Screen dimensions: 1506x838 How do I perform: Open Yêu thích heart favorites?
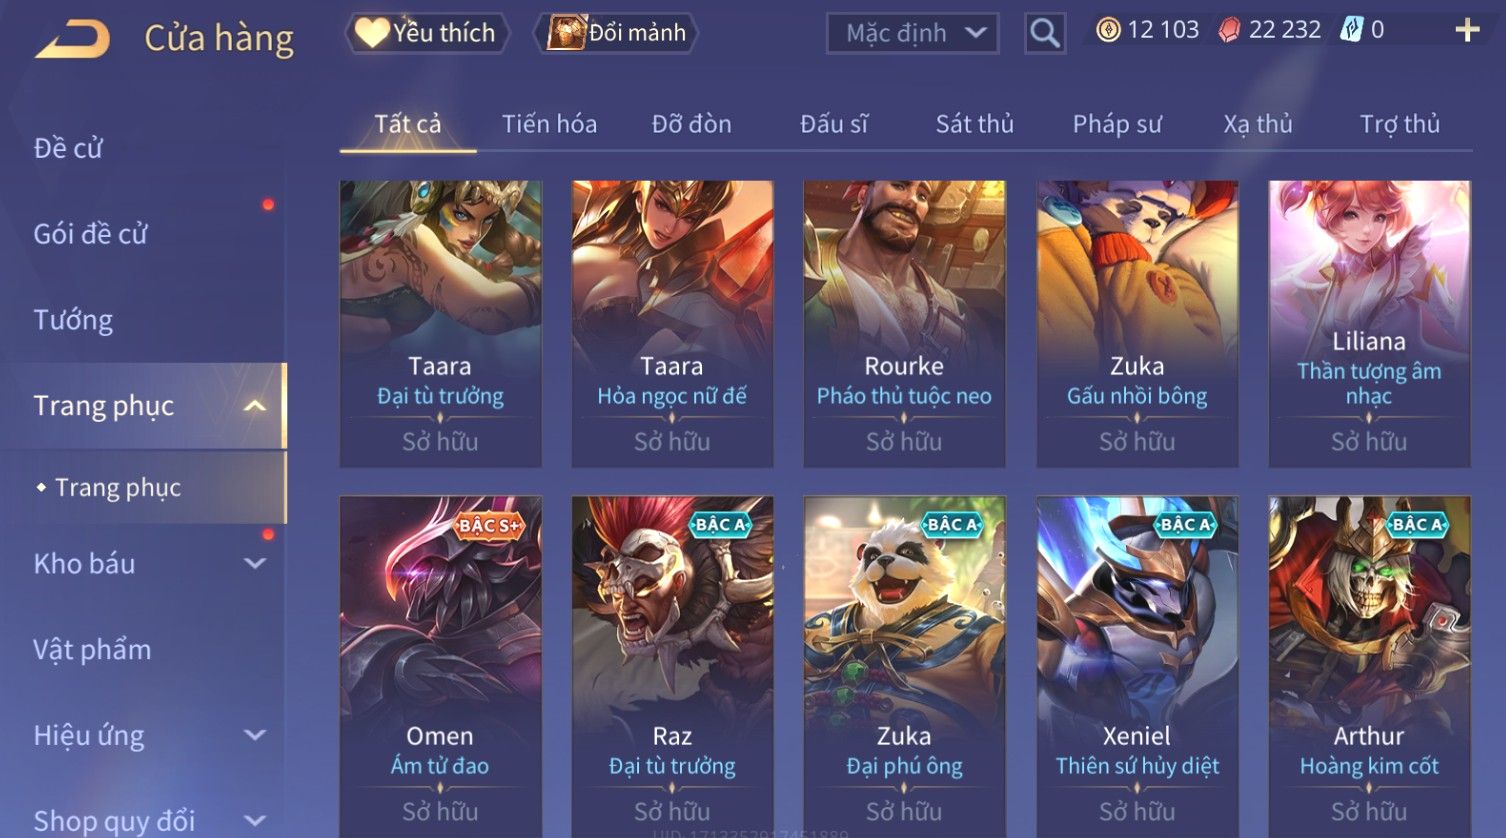427,33
